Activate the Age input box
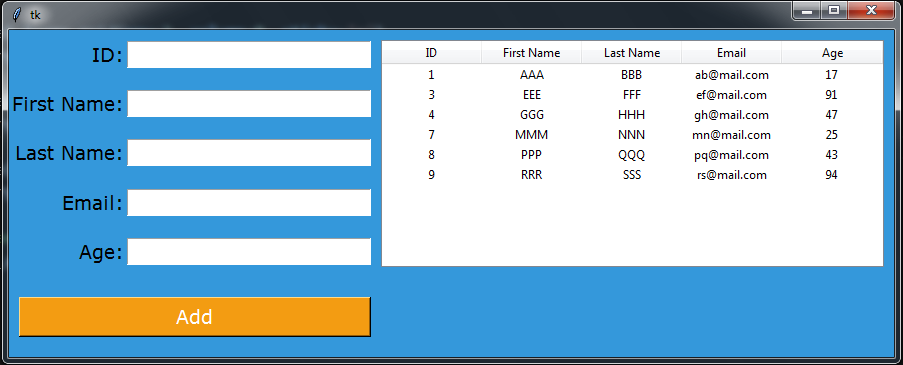Viewport: 903px width, 365px height. (249, 252)
